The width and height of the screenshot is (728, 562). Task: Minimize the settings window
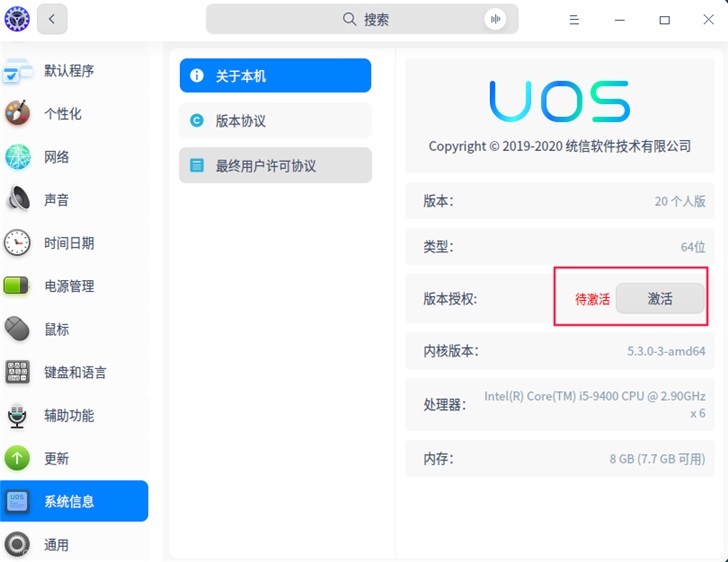click(619, 20)
